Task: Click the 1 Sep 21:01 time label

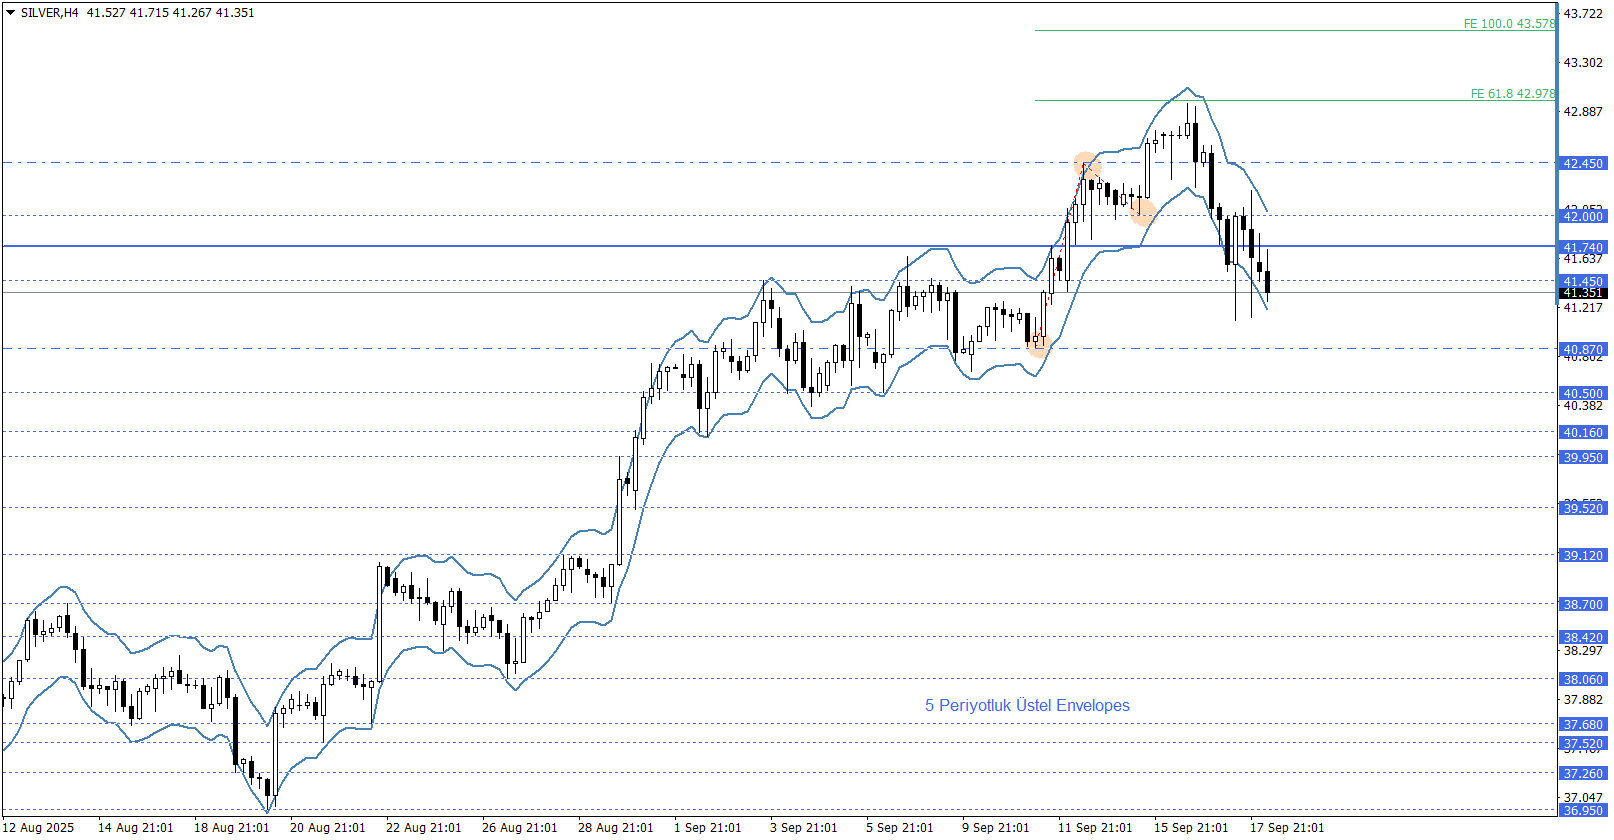Action: pos(707,828)
